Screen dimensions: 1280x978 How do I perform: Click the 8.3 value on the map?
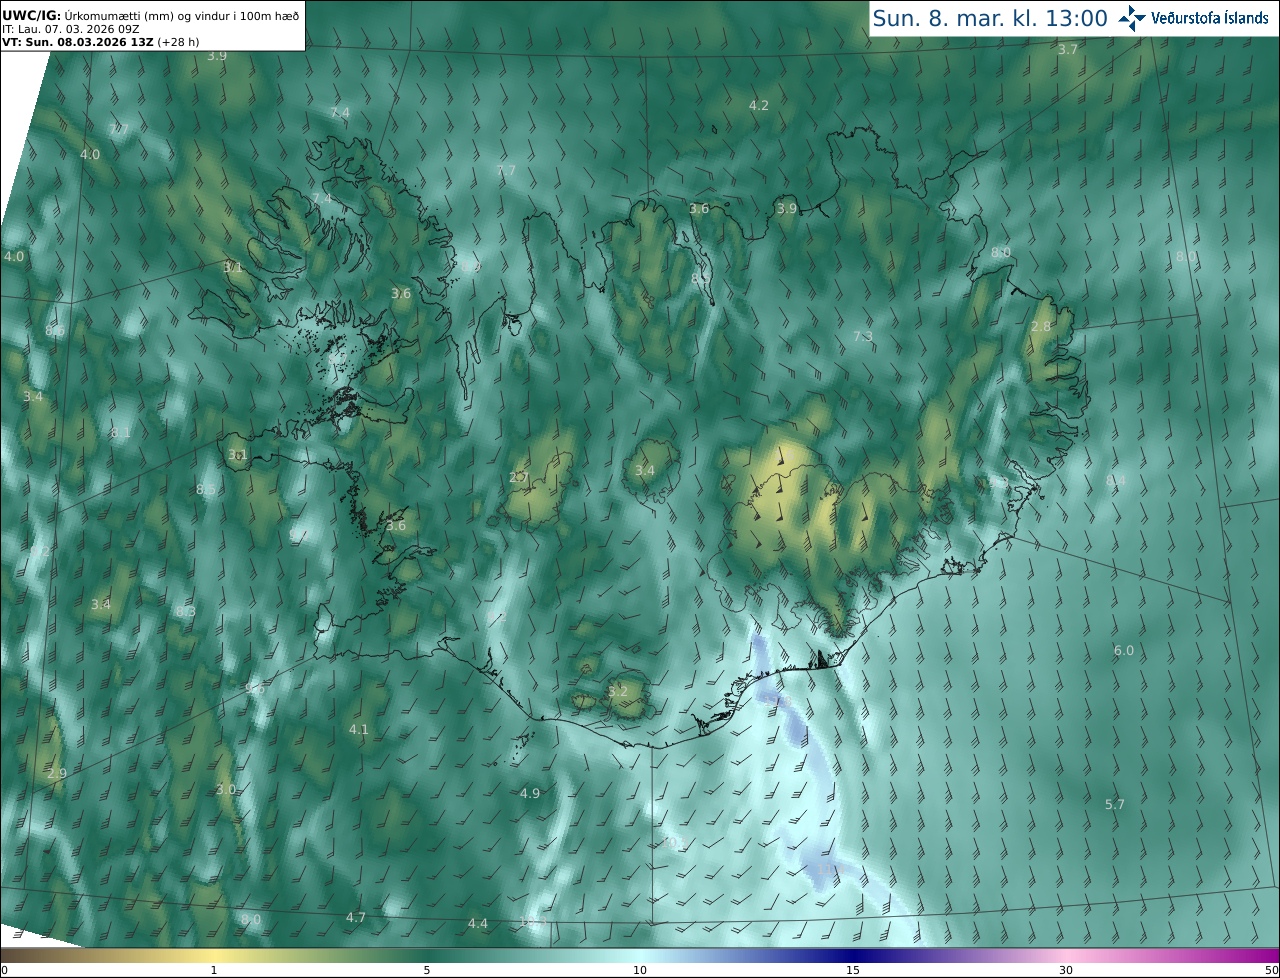pyautogui.click(x=186, y=612)
